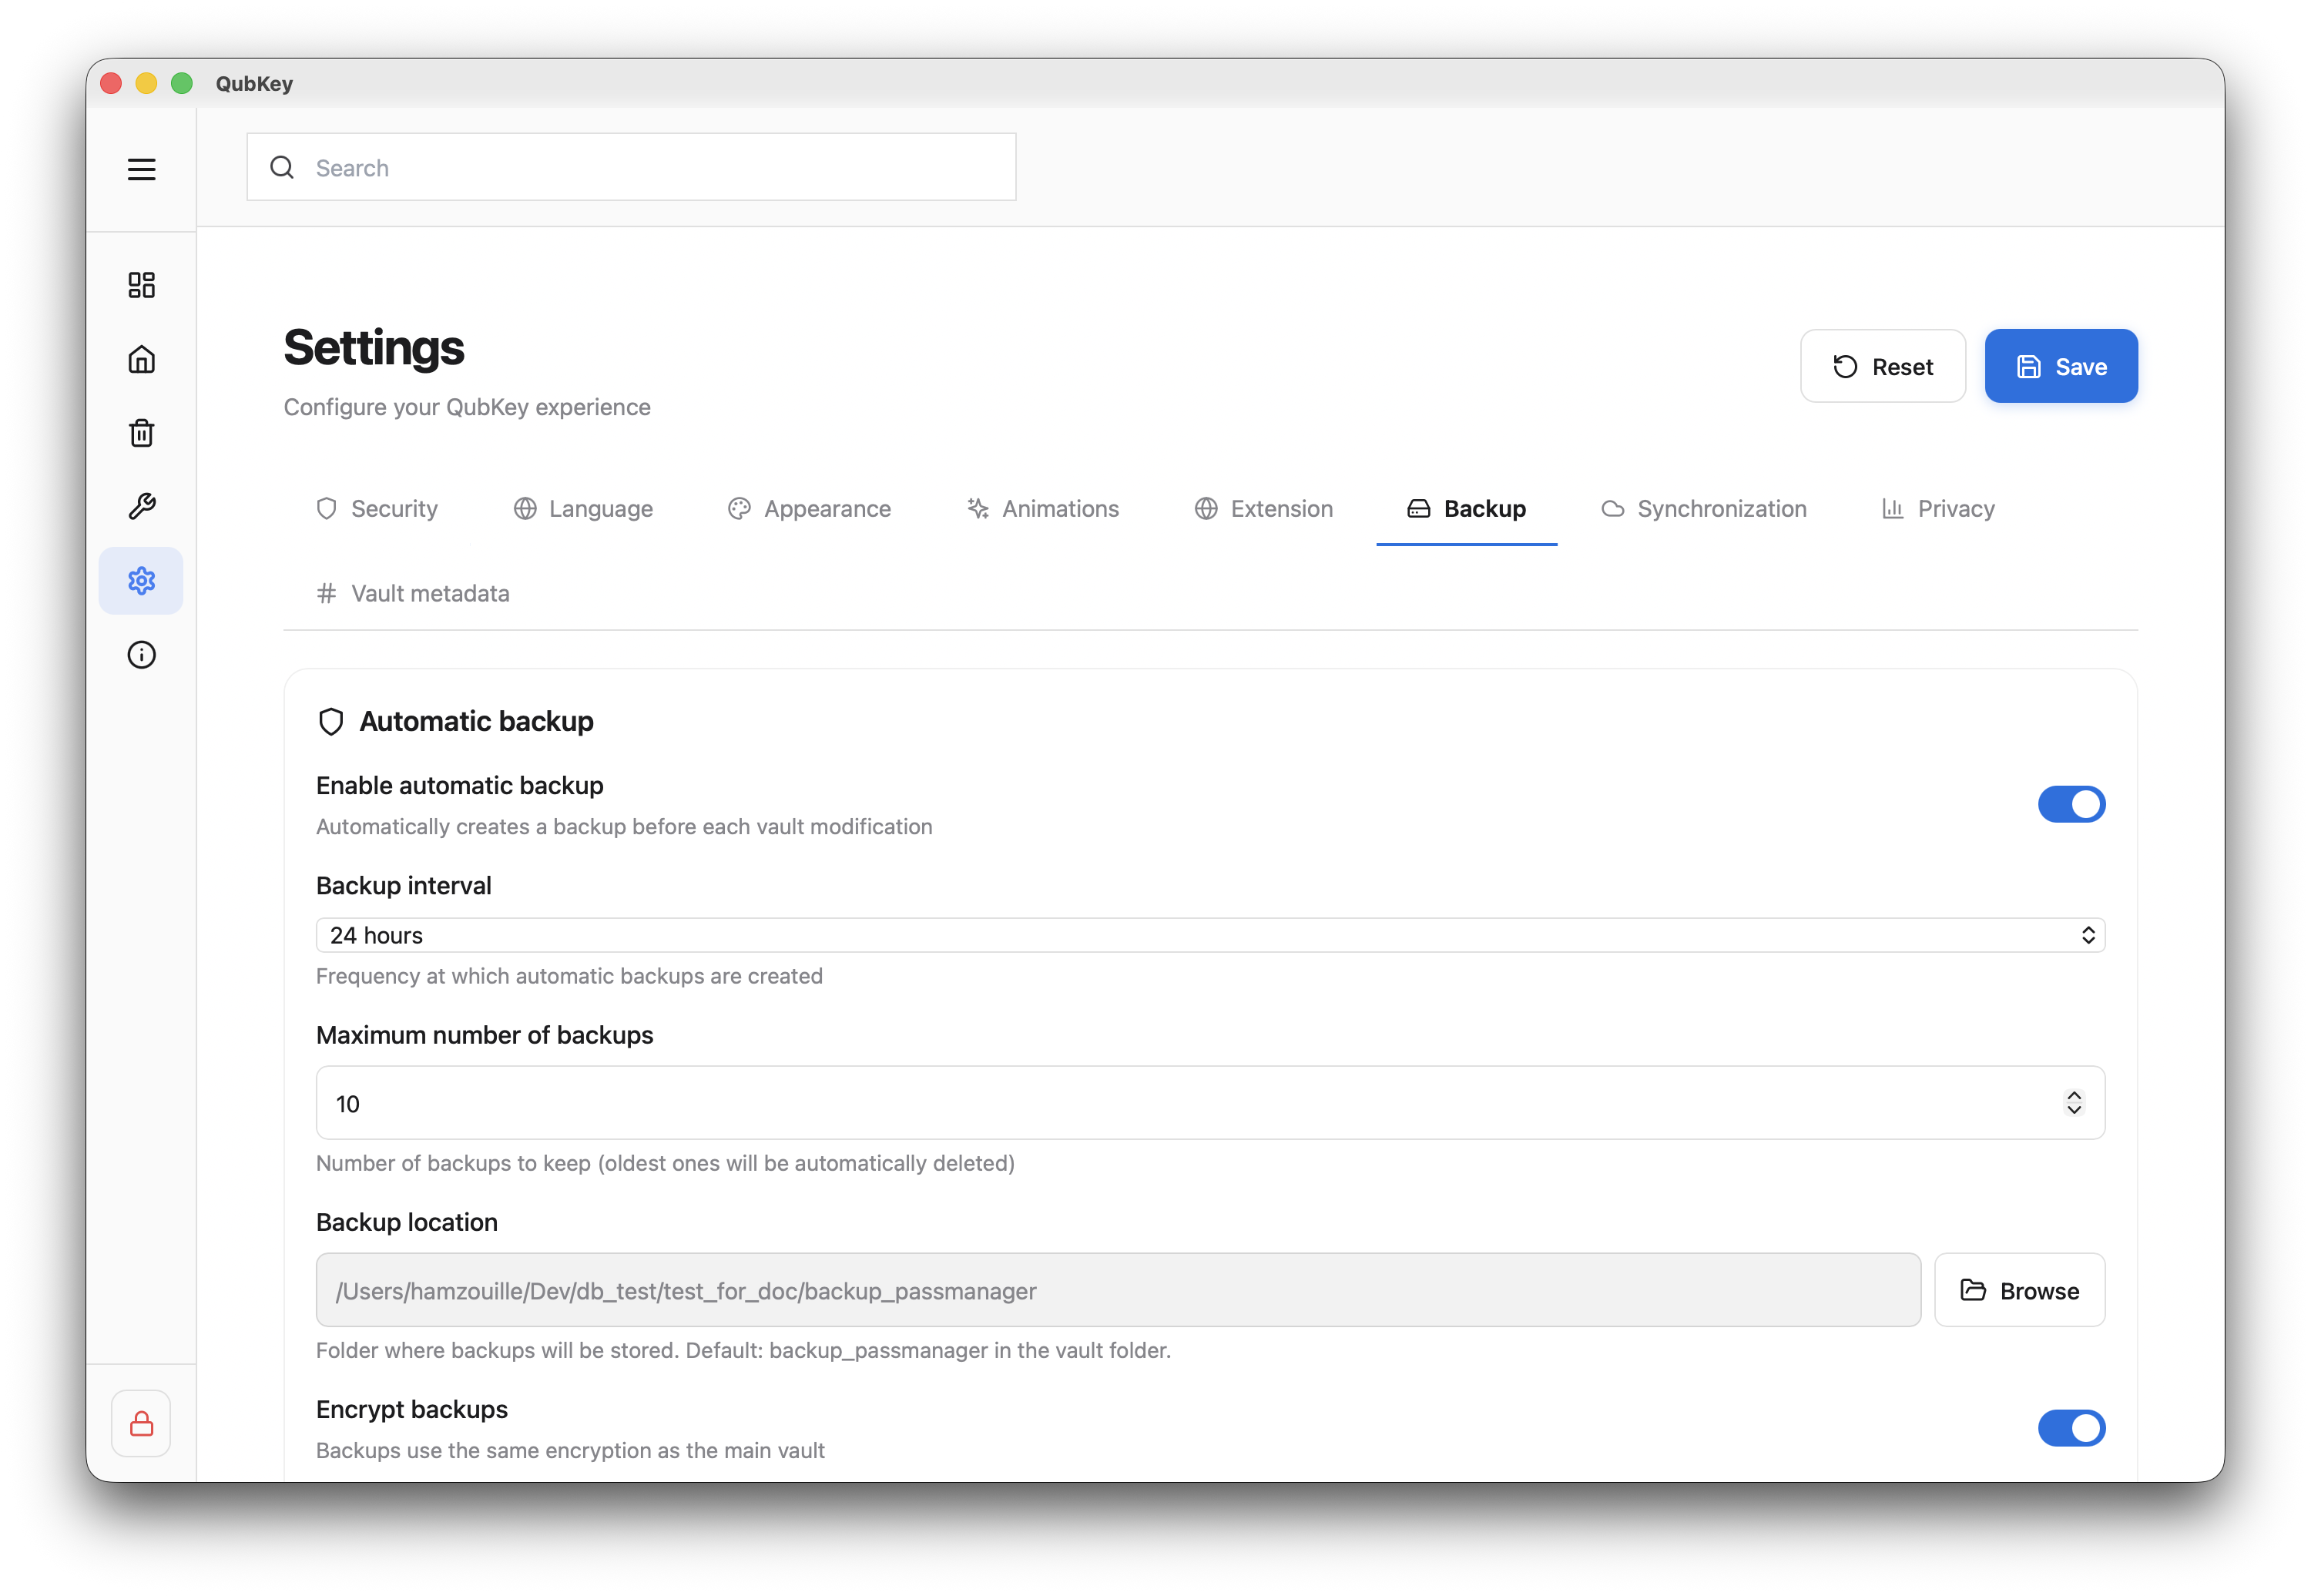Screen dimensions: 2311x1596
Task: Open the dashboard grid icon in the sidebar
Action: pyautogui.click(x=141, y=285)
